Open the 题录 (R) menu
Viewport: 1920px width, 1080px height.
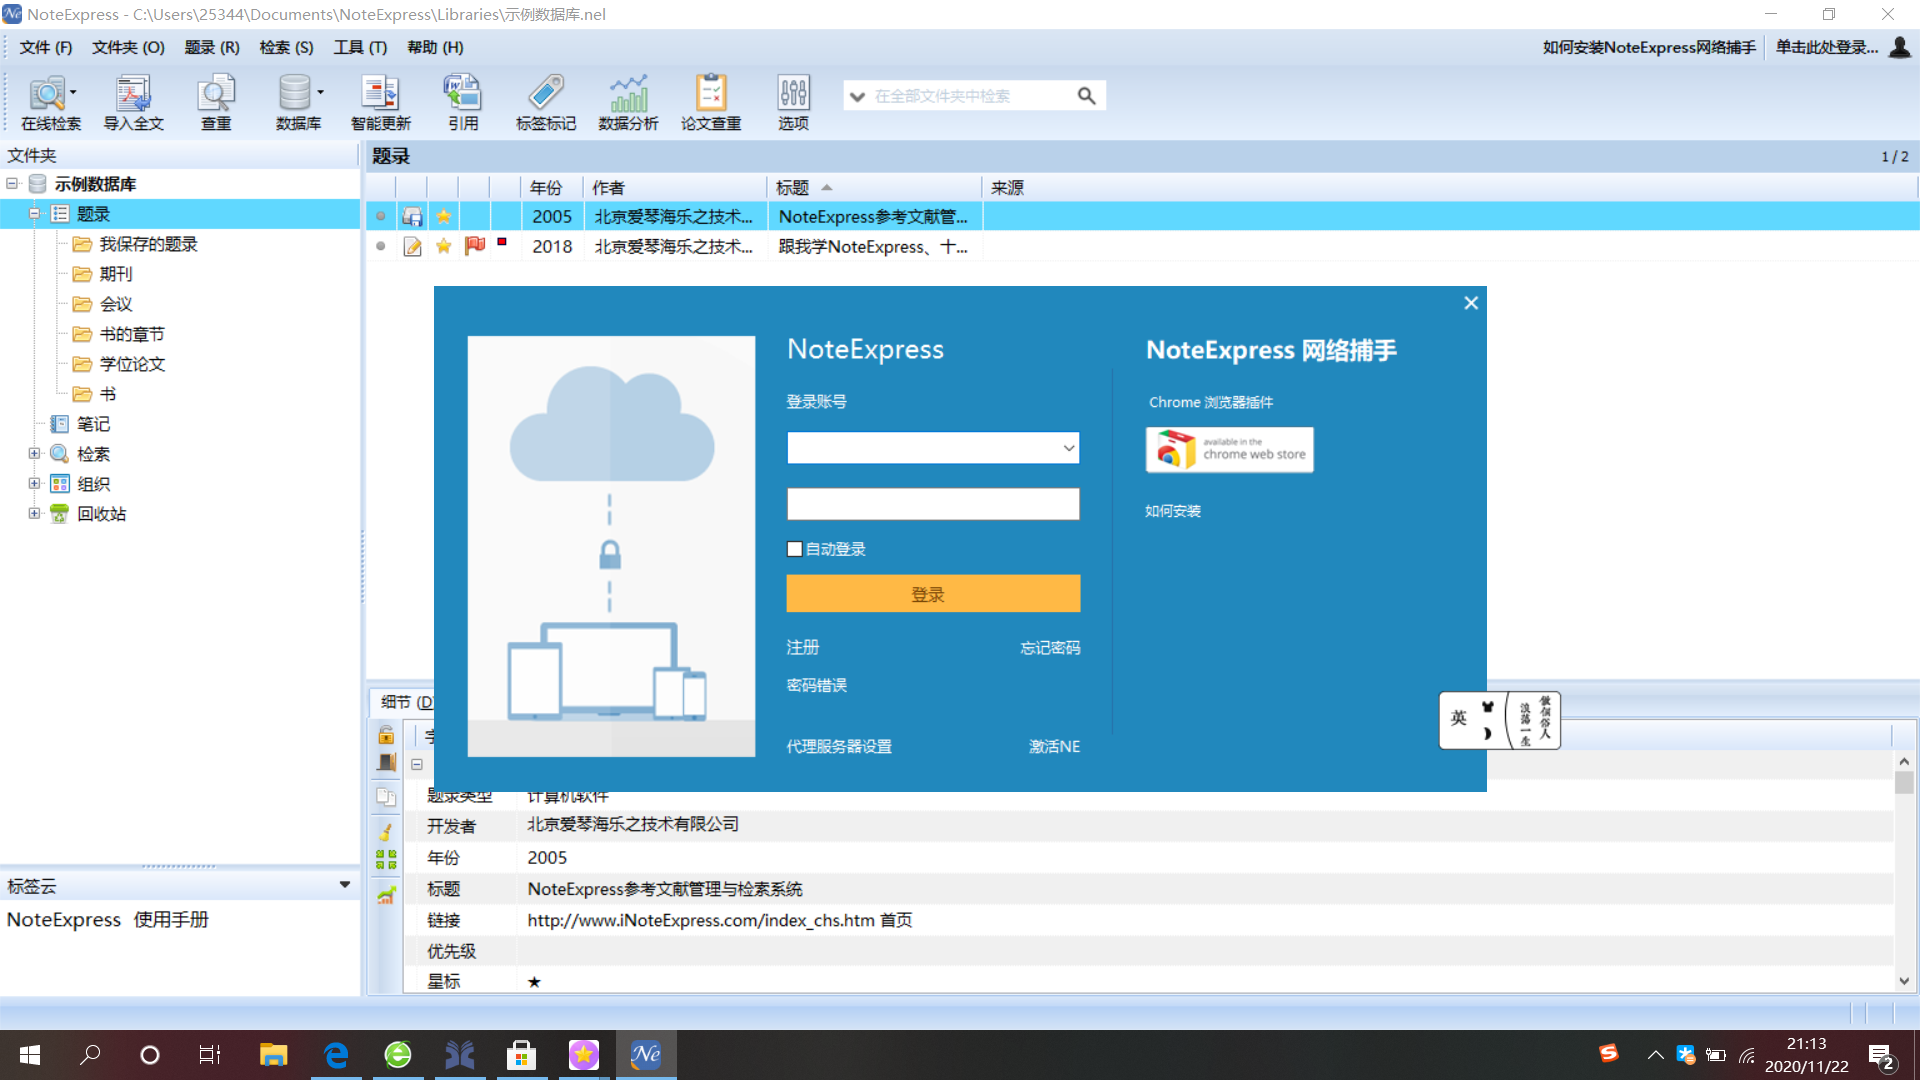[212, 47]
